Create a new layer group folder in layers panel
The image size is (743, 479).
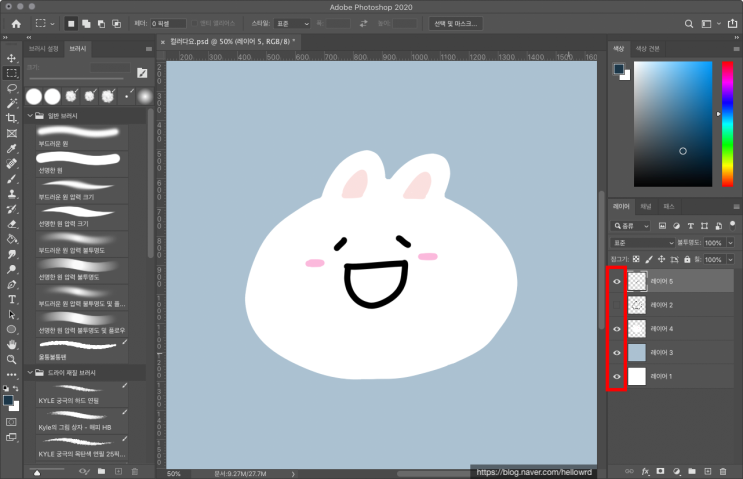pos(692,471)
